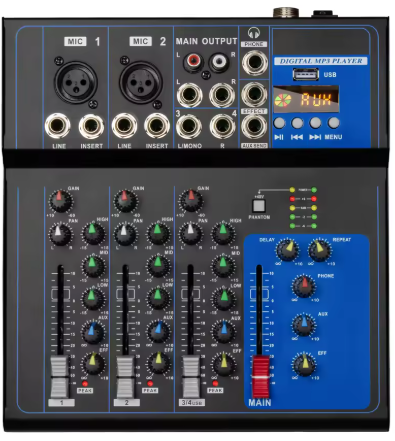This screenshot has height=441, width=395.
Task: Click channel 1 PEAK LED
Action: coord(85,383)
